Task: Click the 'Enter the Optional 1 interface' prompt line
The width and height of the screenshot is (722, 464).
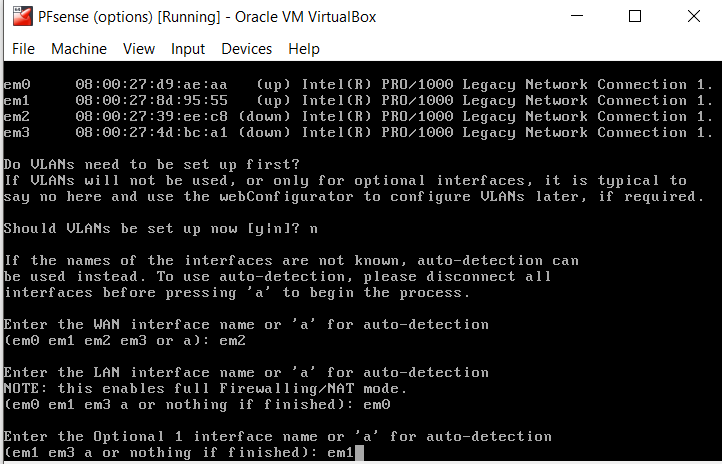Action: (278, 436)
